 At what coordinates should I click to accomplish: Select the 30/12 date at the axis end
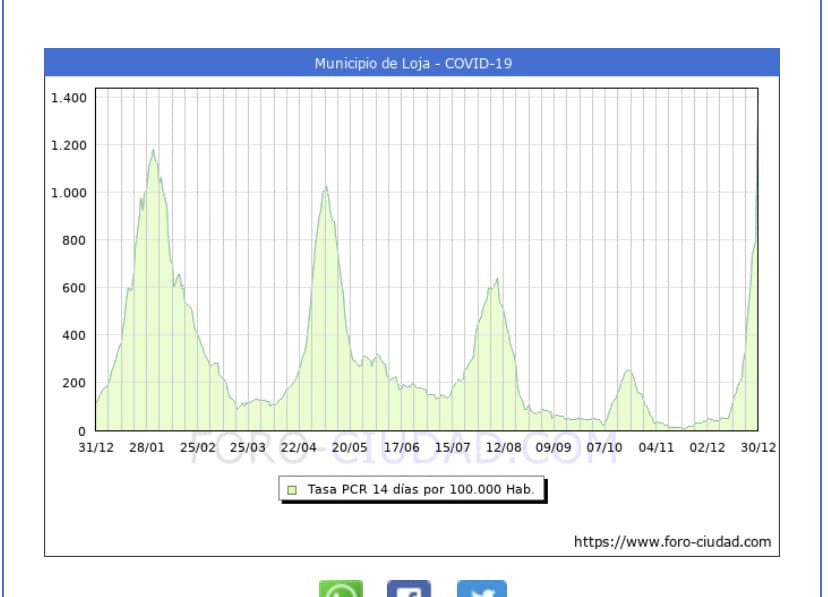[758, 447]
